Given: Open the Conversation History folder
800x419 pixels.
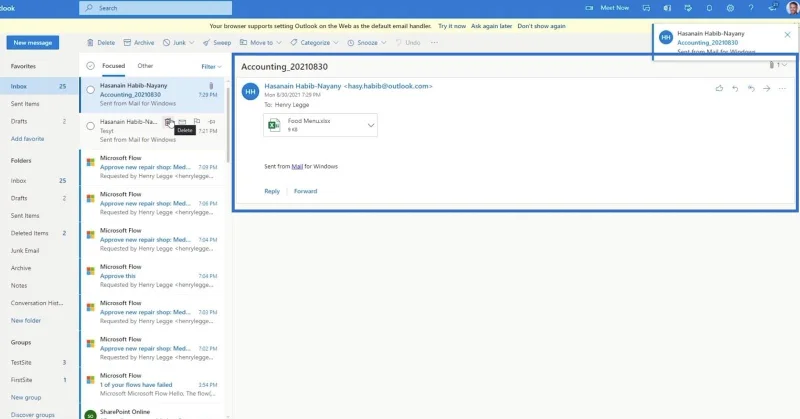Looking at the screenshot, I should [x=36, y=303].
